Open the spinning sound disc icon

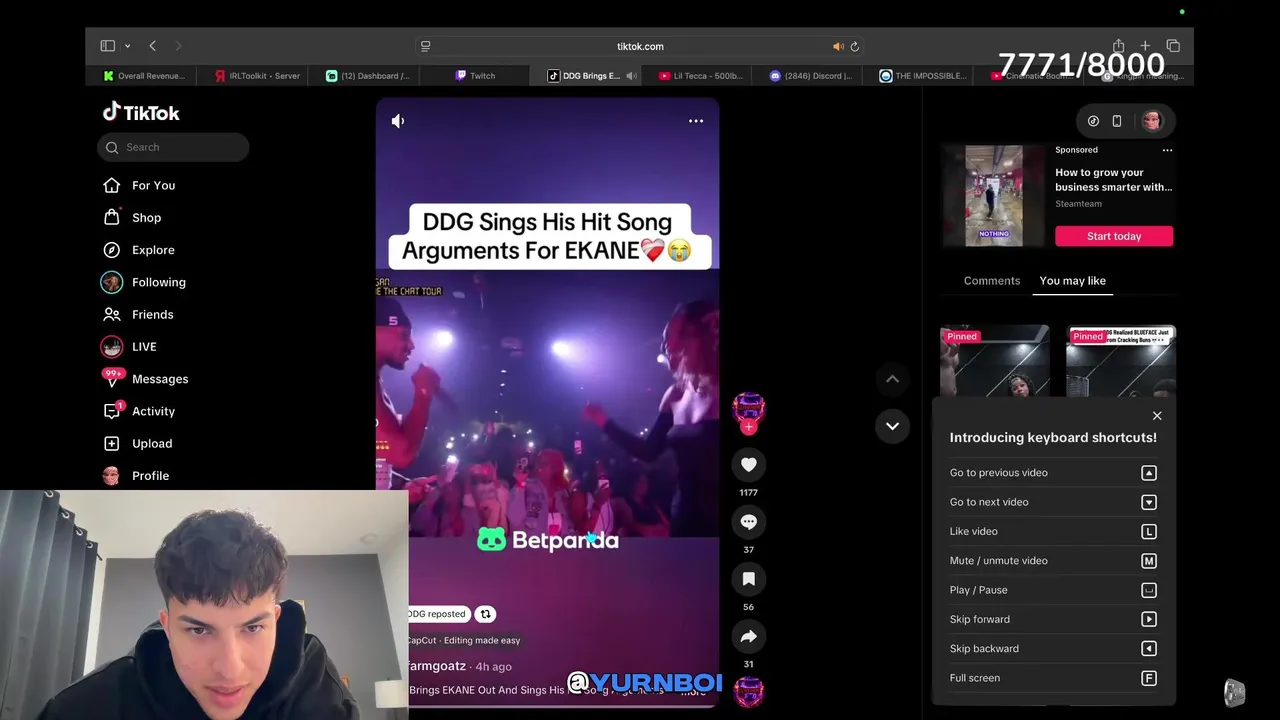coord(748,691)
